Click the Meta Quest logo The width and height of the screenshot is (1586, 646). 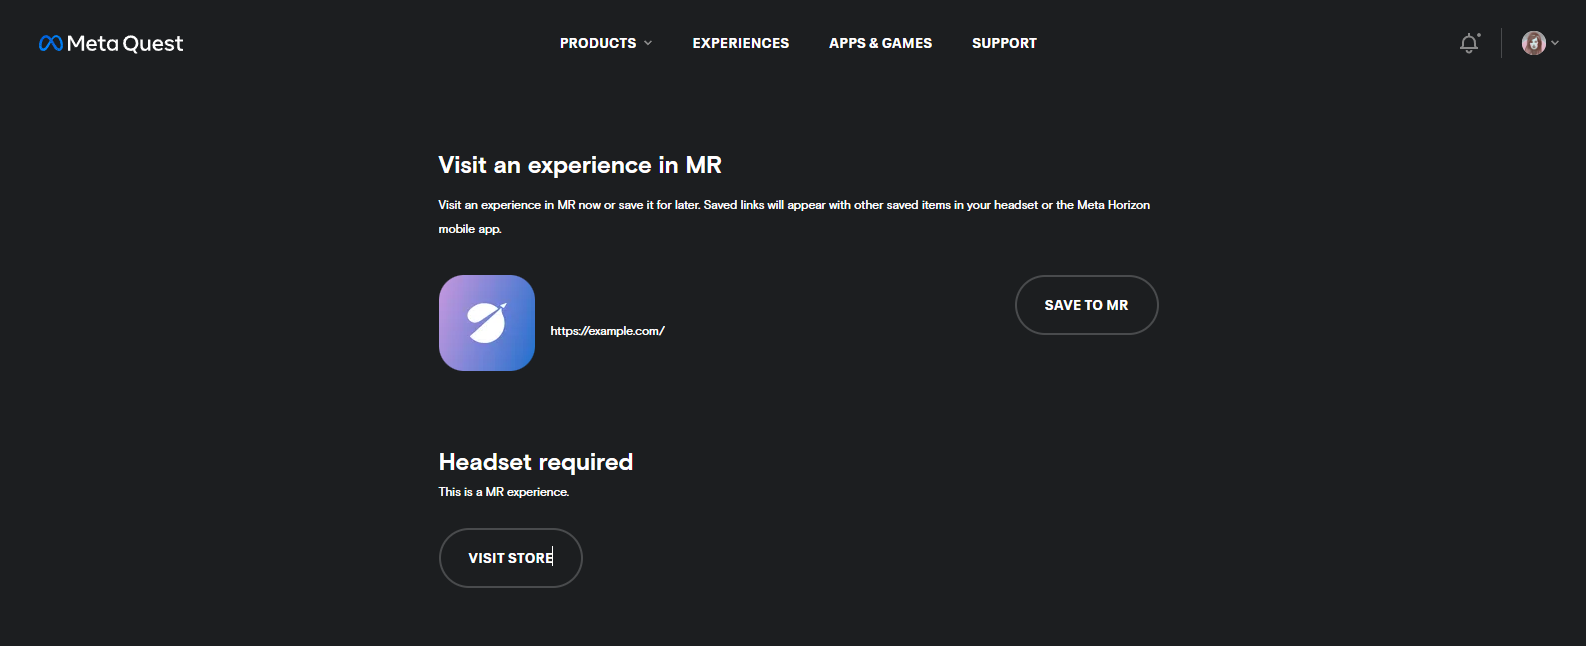(110, 43)
